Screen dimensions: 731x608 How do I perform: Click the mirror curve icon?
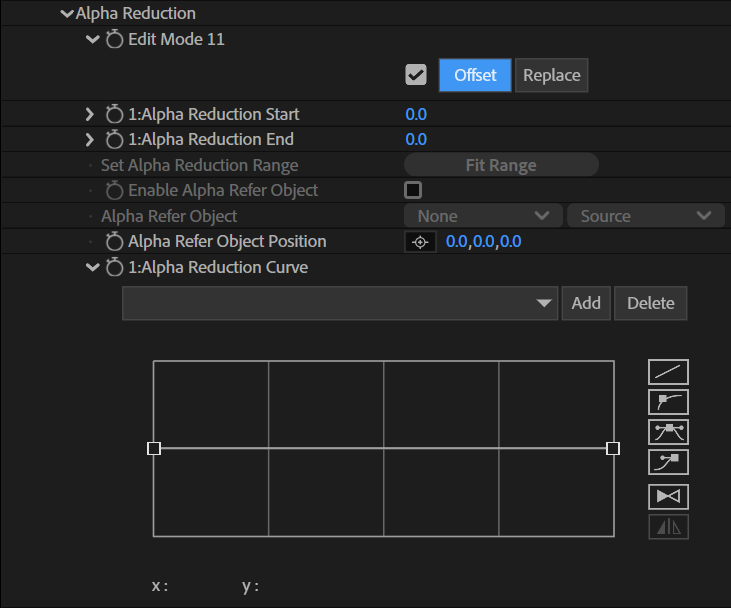pos(668,527)
